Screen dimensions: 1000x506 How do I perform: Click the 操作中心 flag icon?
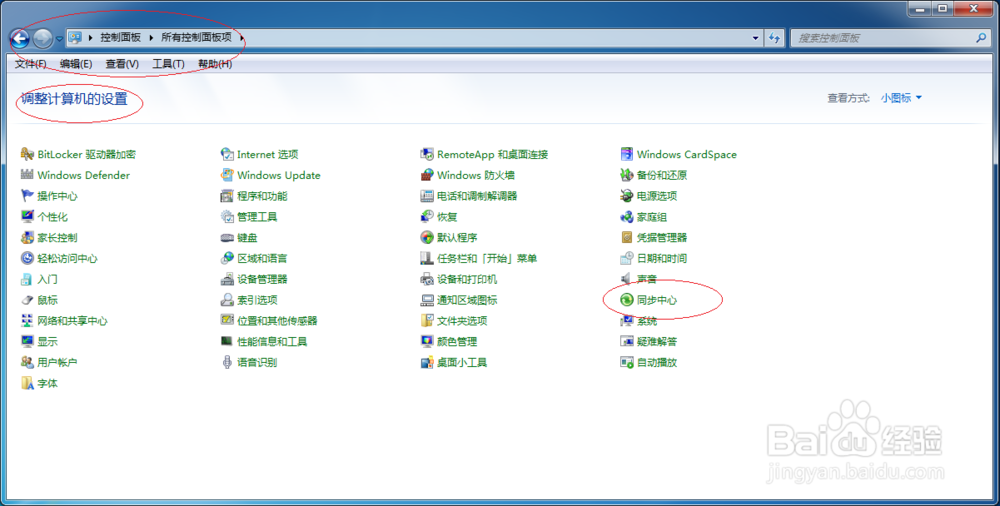pyautogui.click(x=27, y=196)
